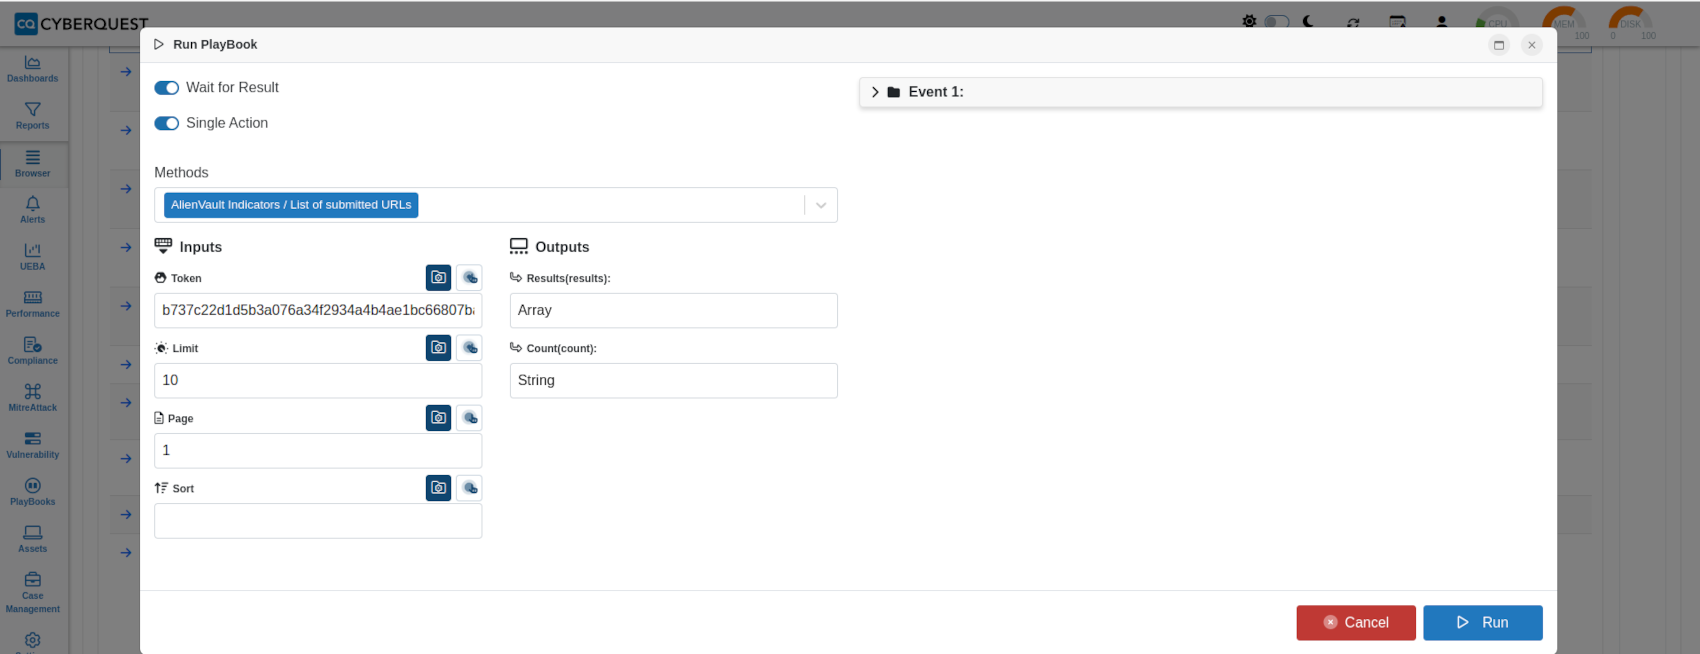Image resolution: width=1700 pixels, height=654 pixels.
Task: Click the AlienVault Indicators method chip
Action: pyautogui.click(x=291, y=205)
